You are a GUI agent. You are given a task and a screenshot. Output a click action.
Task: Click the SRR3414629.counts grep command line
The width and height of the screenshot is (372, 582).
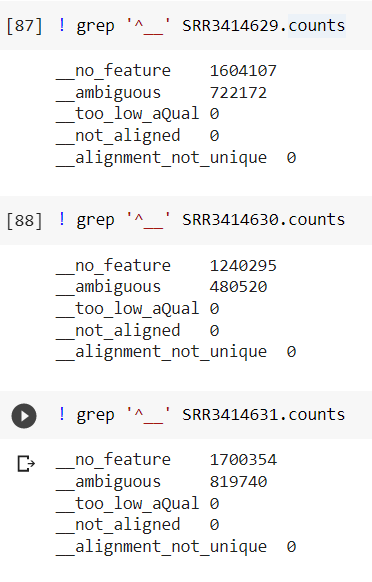pos(202,26)
